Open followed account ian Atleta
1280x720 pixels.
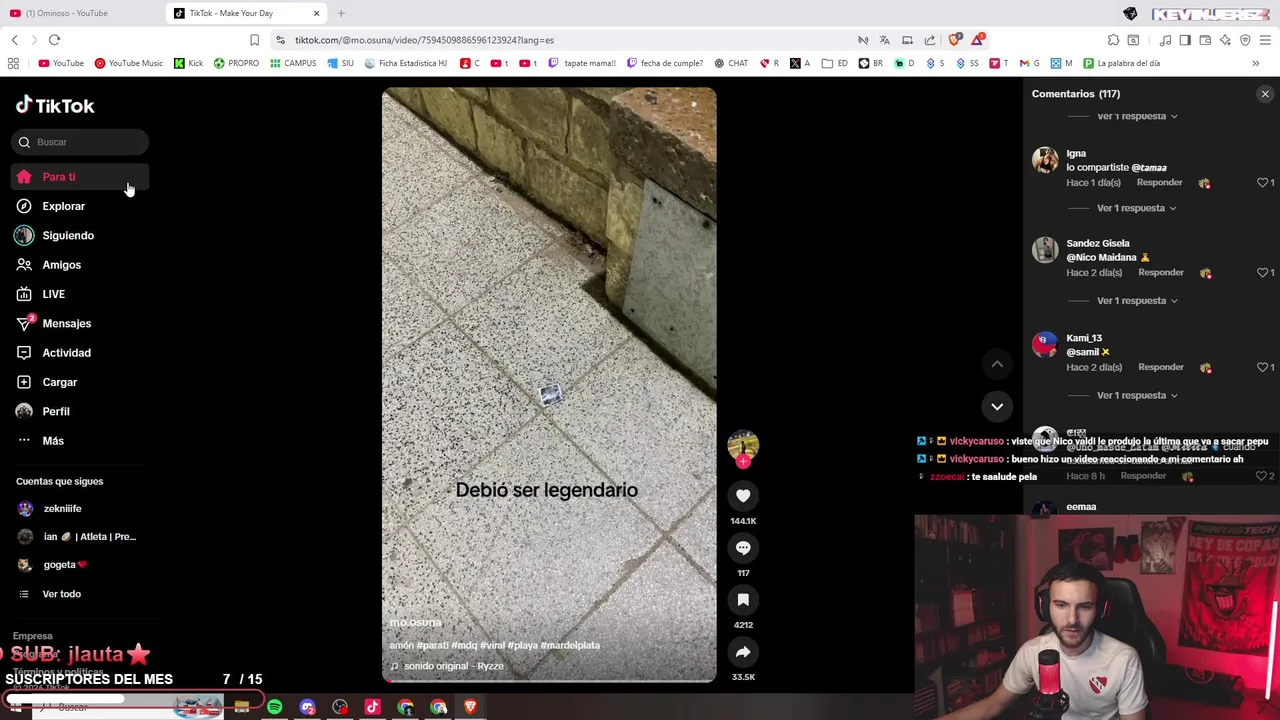click(89, 537)
